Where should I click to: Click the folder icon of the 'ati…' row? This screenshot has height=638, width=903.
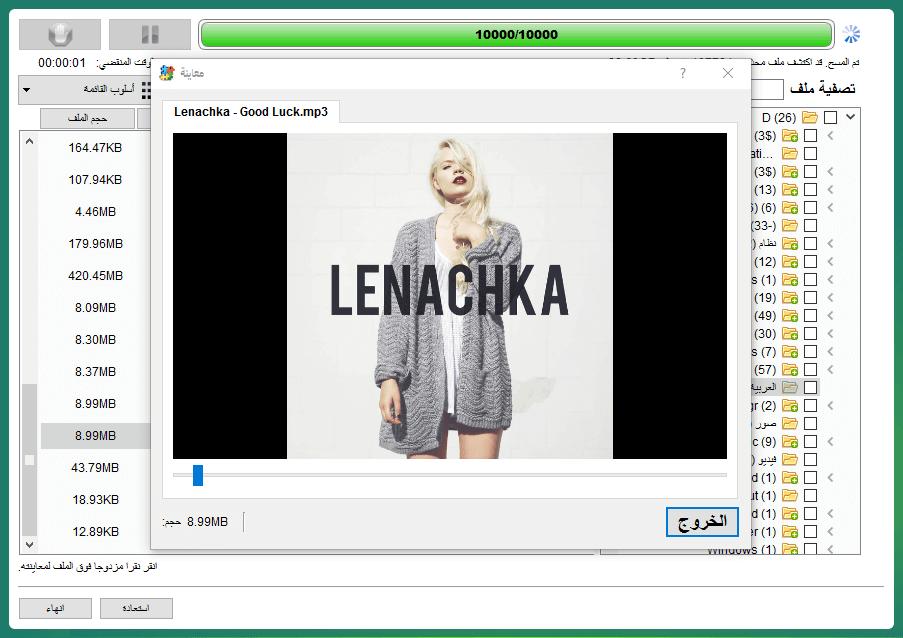(x=790, y=154)
